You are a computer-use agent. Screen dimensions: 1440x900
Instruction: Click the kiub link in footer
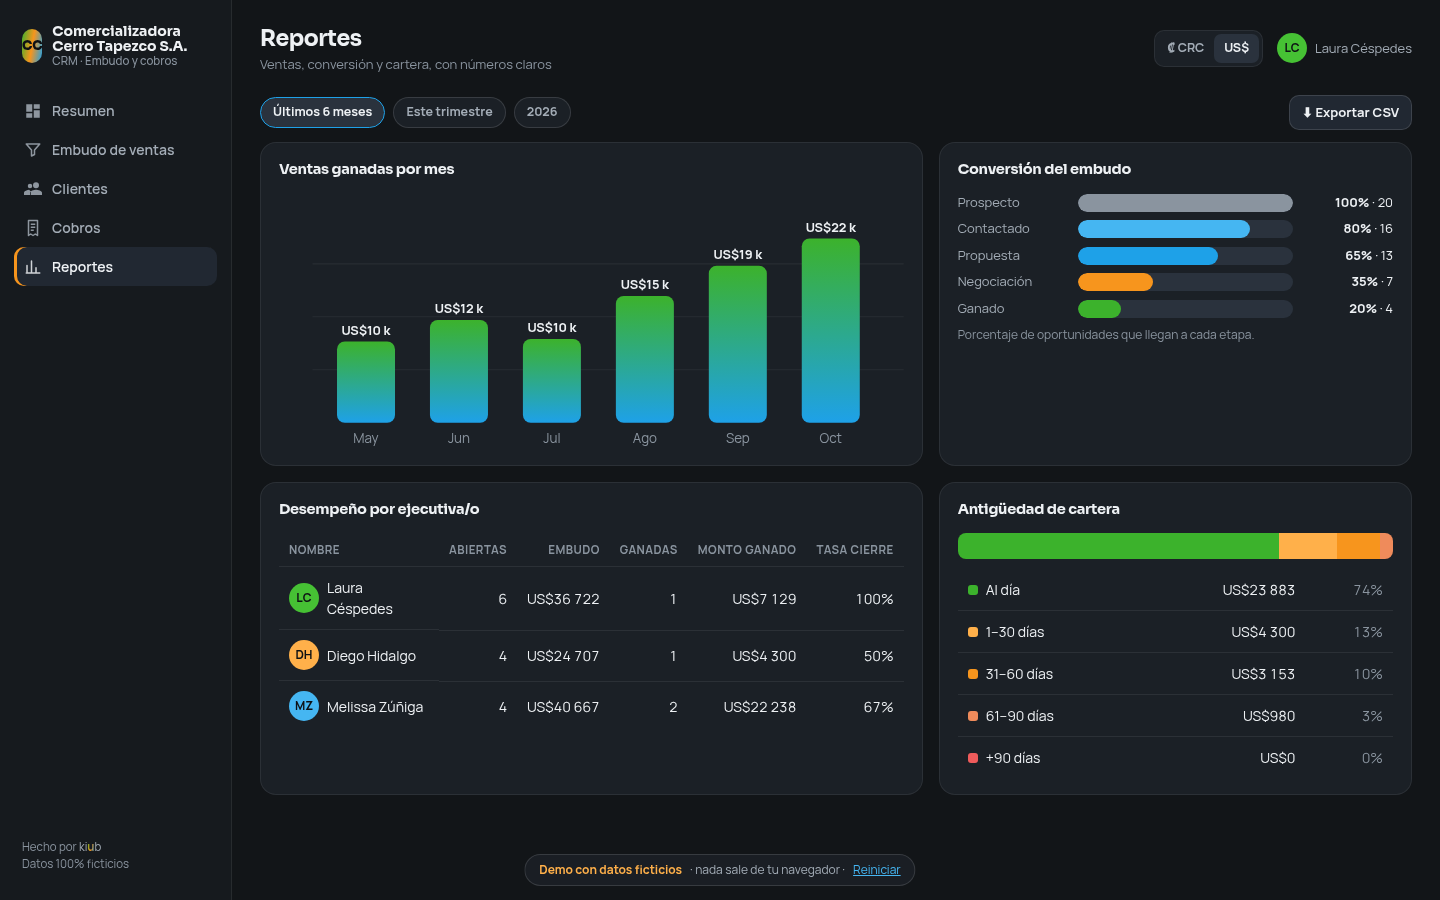[90, 847]
